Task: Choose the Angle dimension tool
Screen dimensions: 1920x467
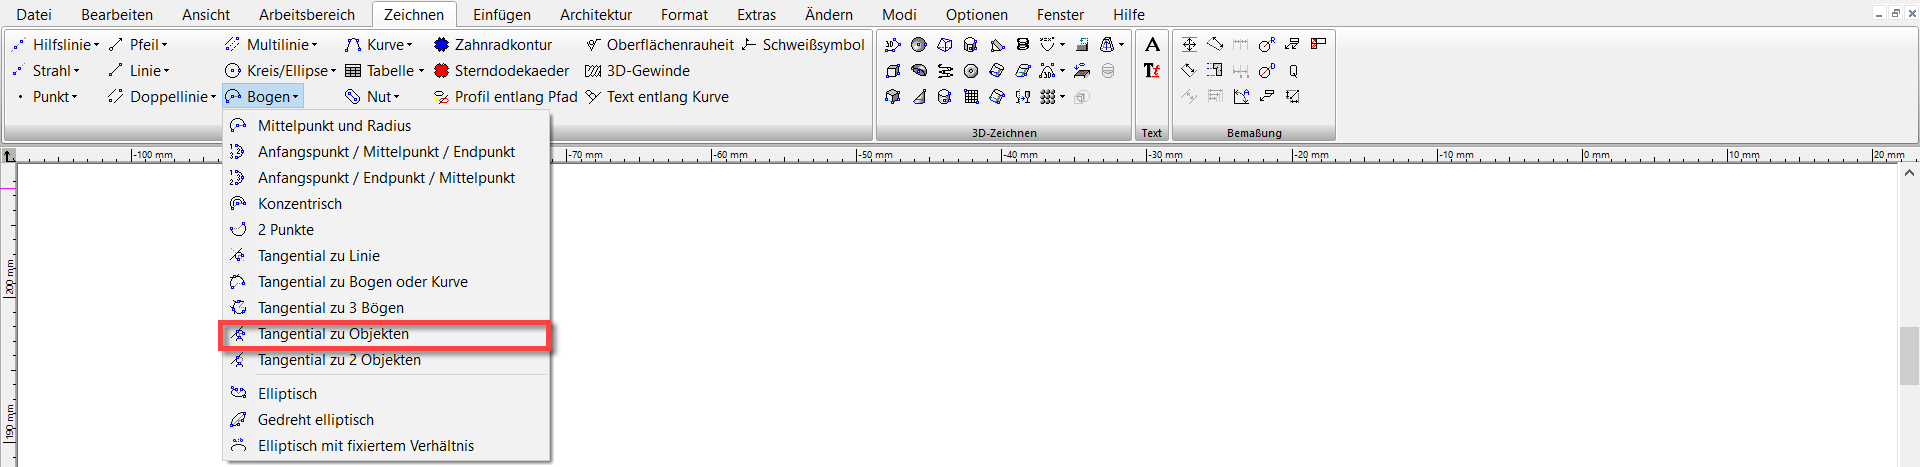Action: pyautogui.click(x=1241, y=97)
